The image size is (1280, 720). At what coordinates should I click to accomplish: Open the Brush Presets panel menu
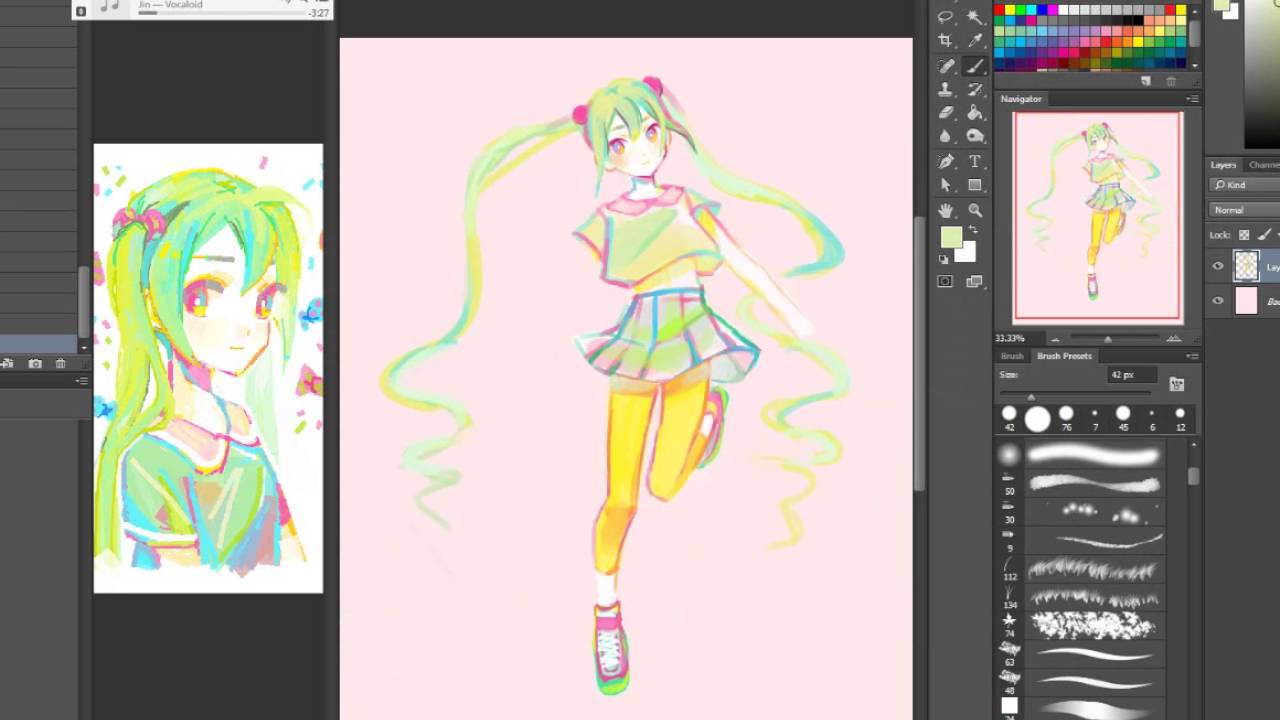pyautogui.click(x=1192, y=356)
